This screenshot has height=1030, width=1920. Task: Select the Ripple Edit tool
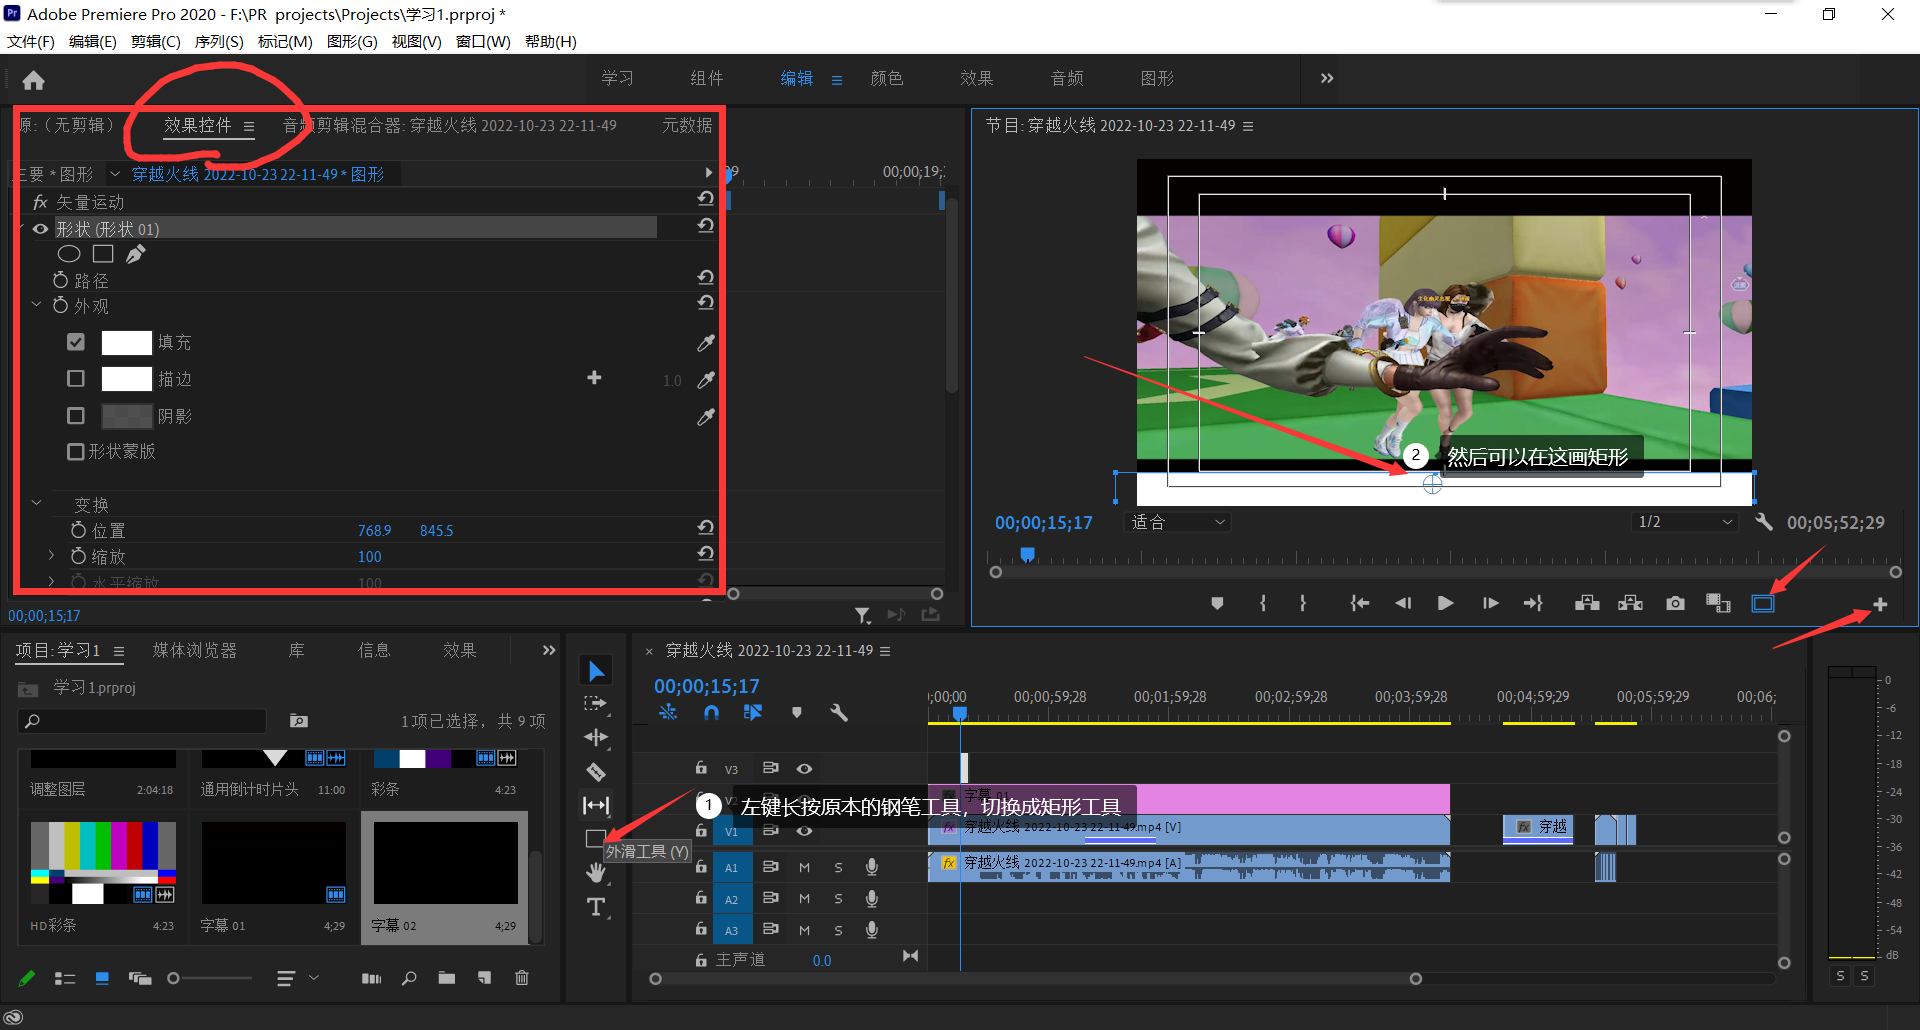596,738
